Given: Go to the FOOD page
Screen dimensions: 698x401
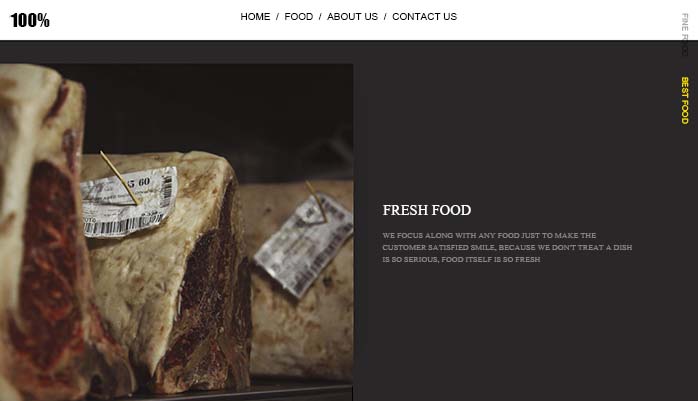Looking at the screenshot, I should point(299,17).
